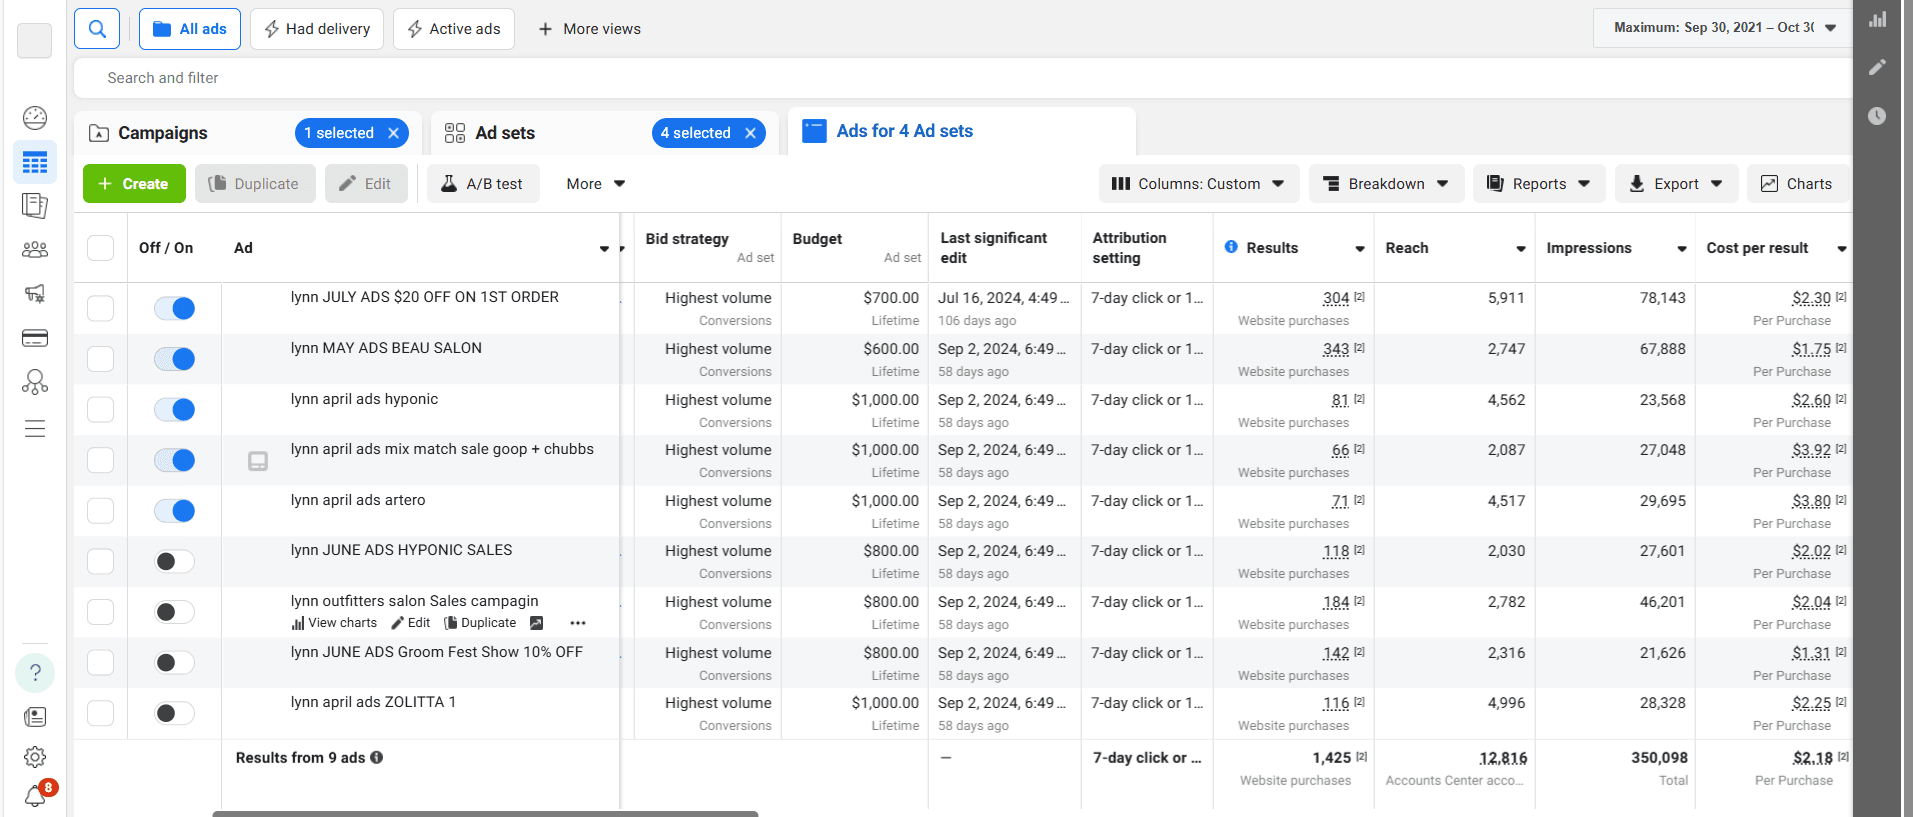Select all ads with header checkbox
1913x817 pixels.
coord(101,248)
